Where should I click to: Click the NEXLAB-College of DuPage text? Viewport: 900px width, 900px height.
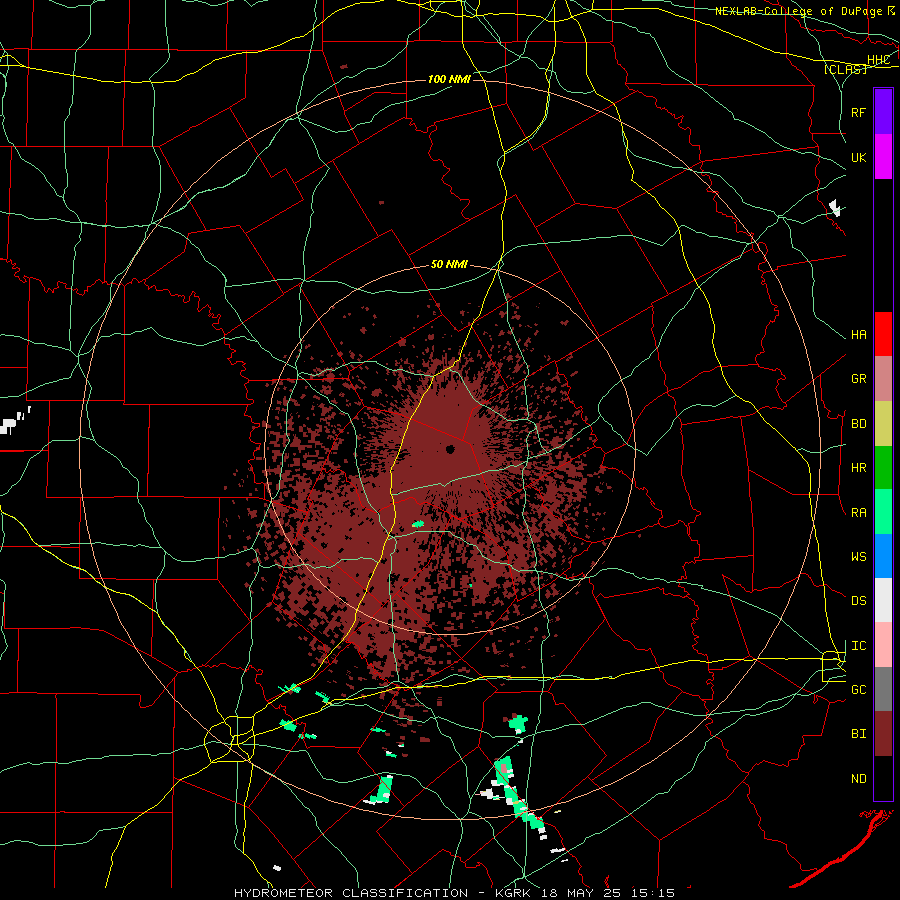[798, 11]
